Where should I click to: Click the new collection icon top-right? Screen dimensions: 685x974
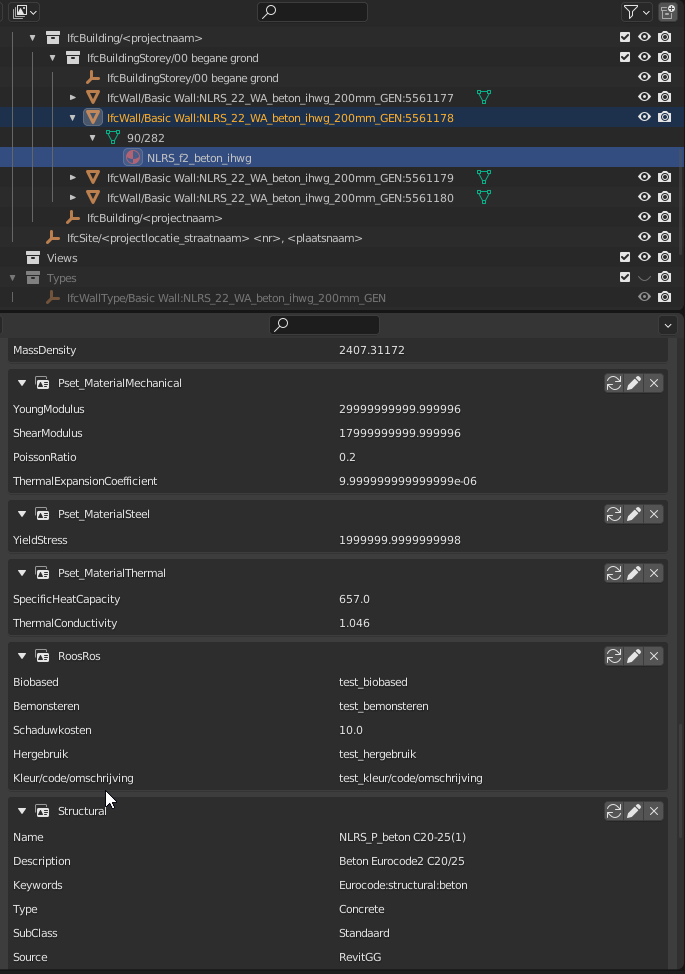point(667,11)
